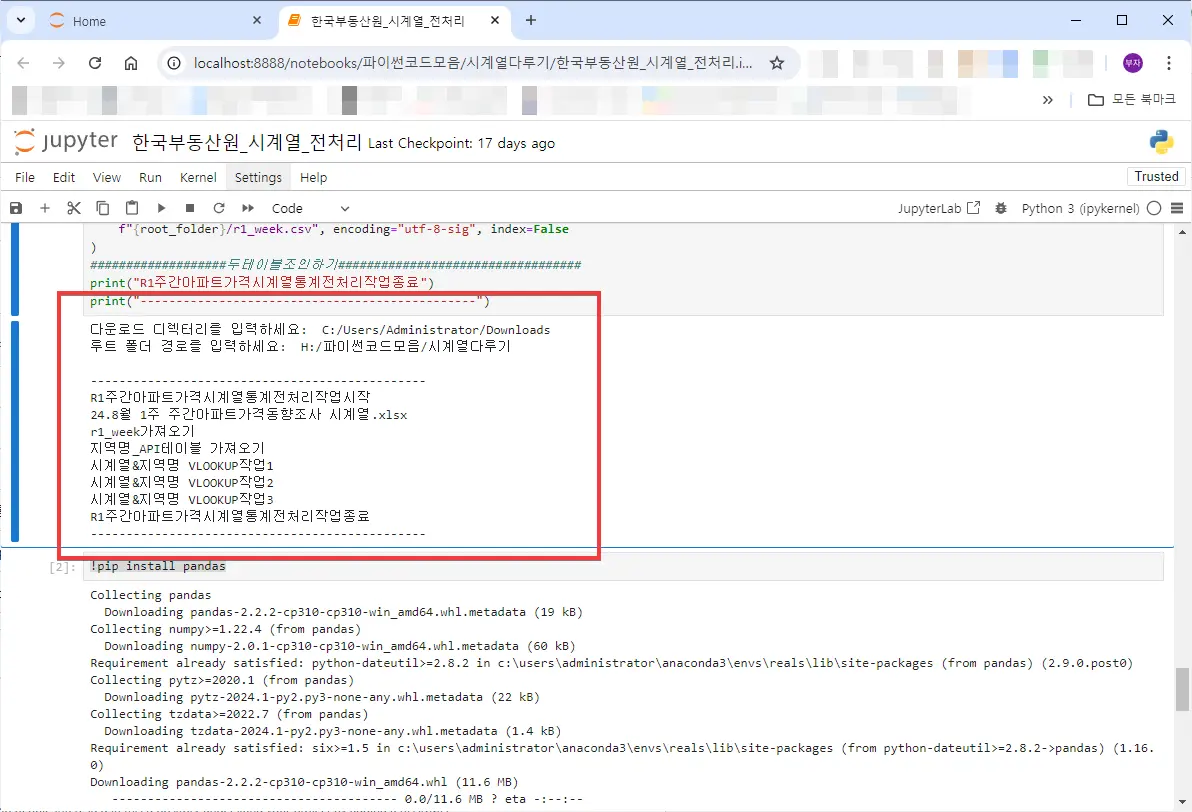Interrupt the kernel using the stop icon

click(x=188, y=207)
